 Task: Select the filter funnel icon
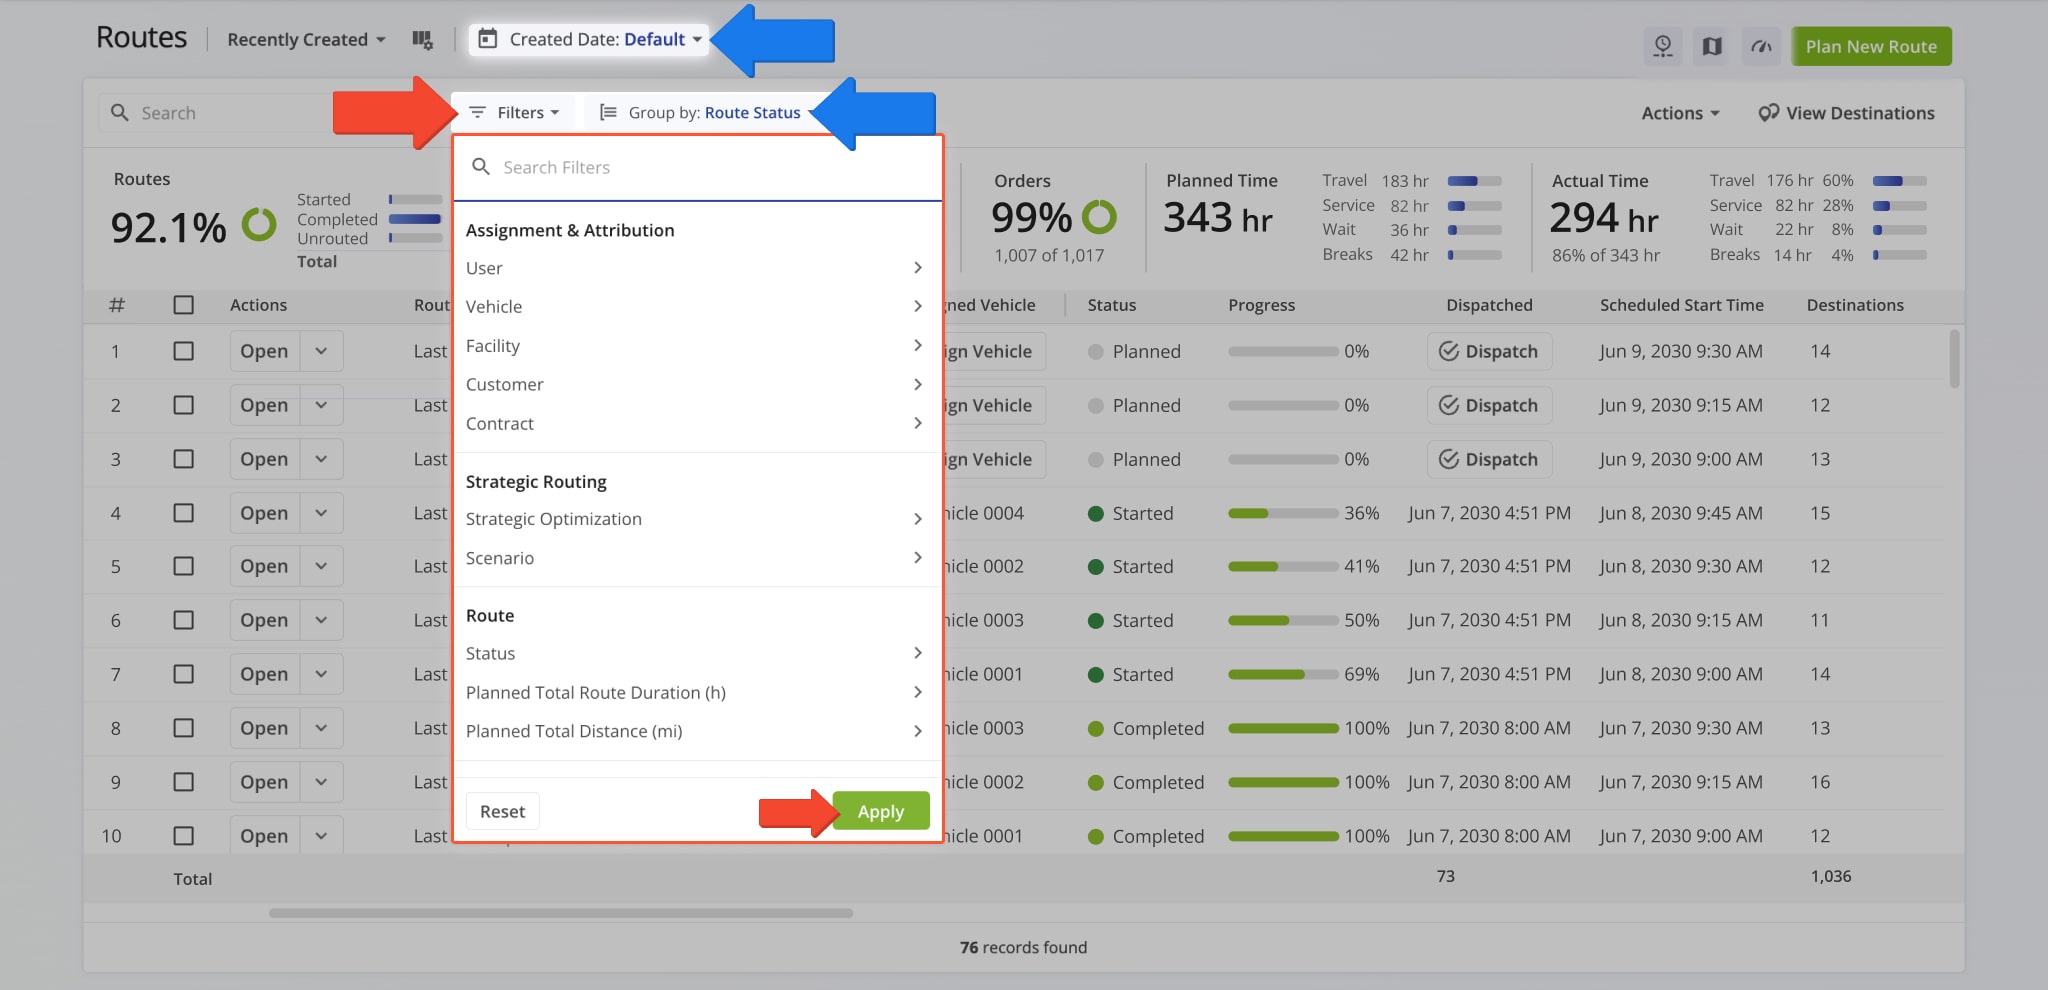click(x=477, y=112)
